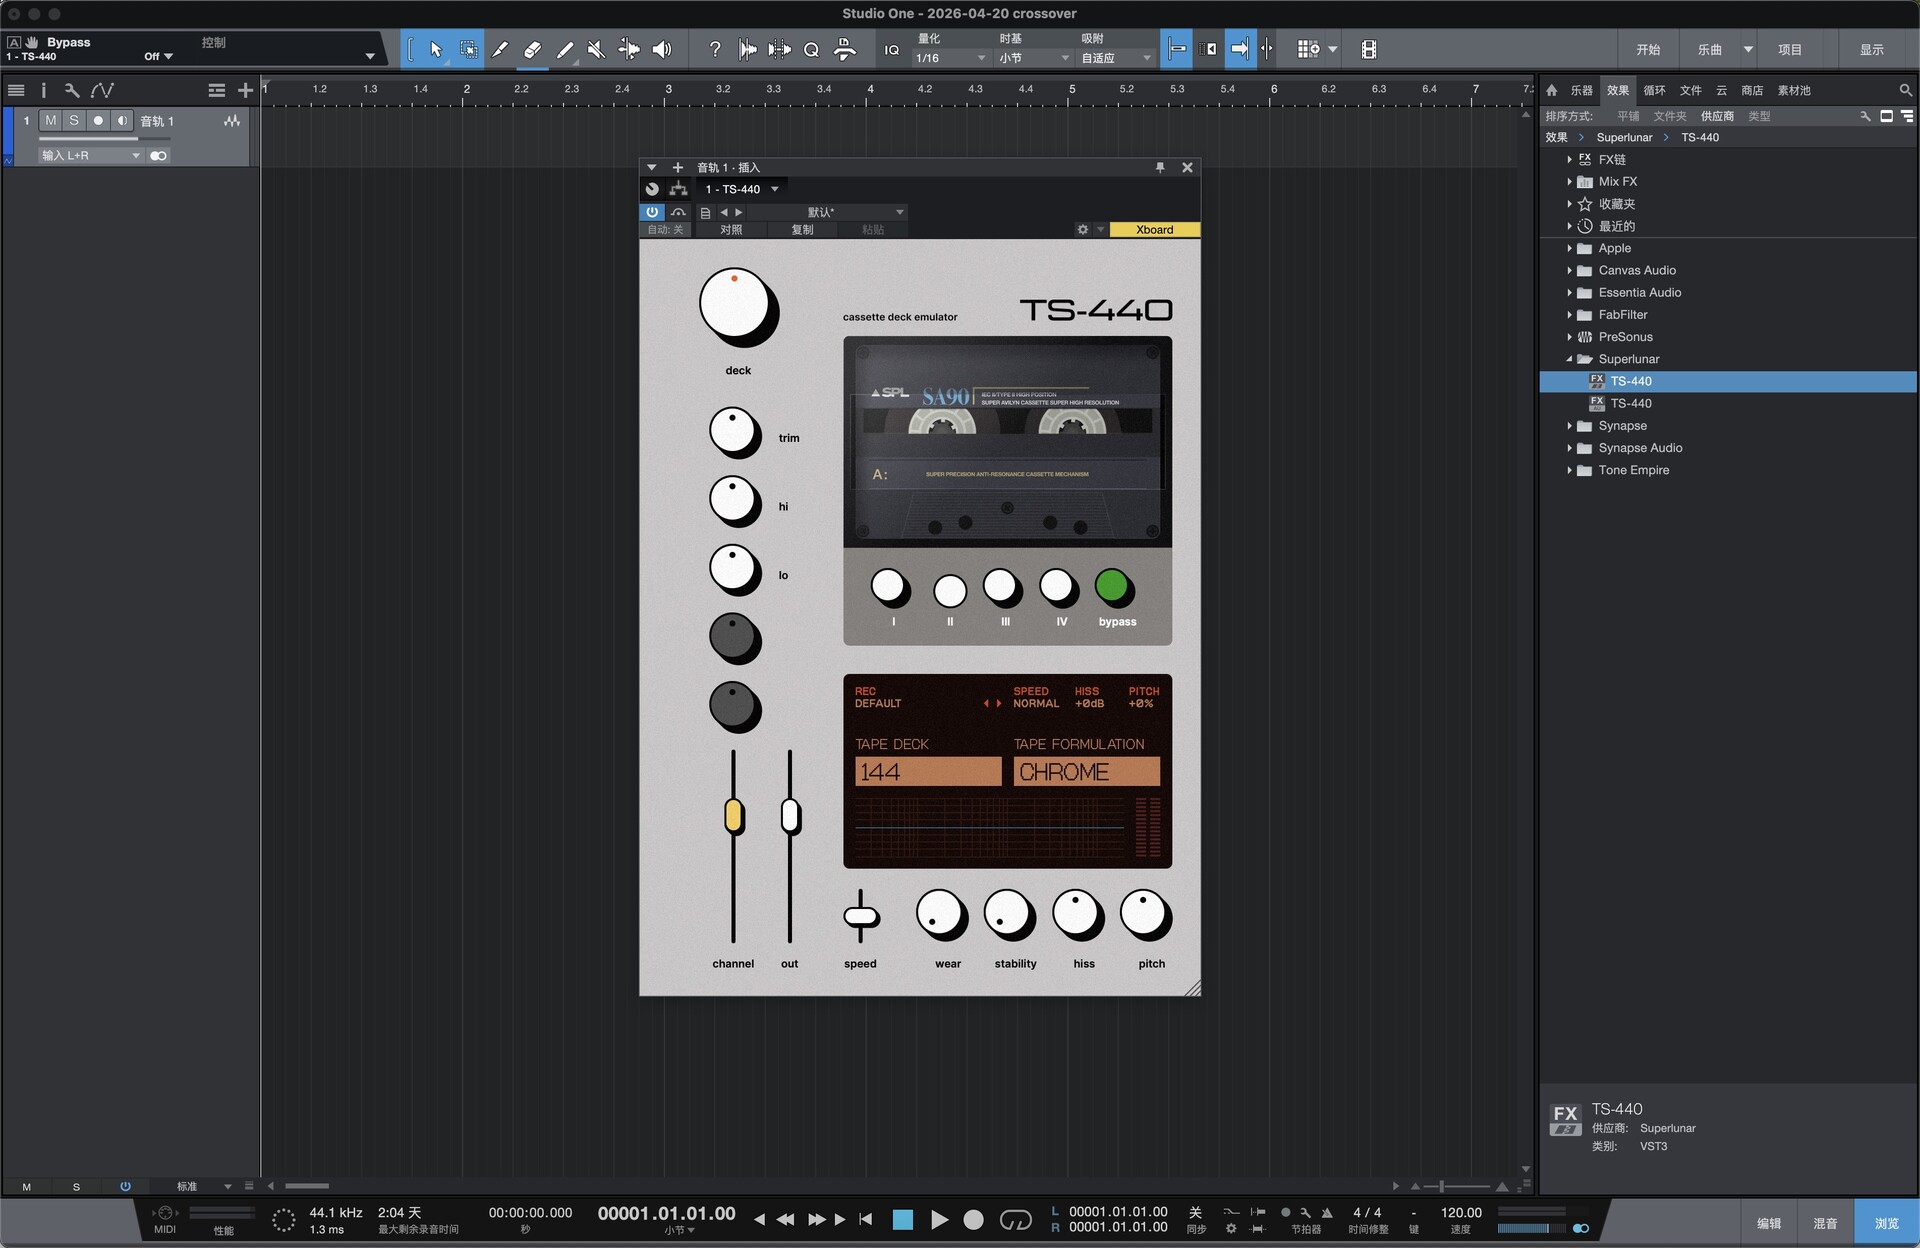Toggle the green bypass button
Viewport: 1920px width, 1248px height.
(x=1112, y=587)
